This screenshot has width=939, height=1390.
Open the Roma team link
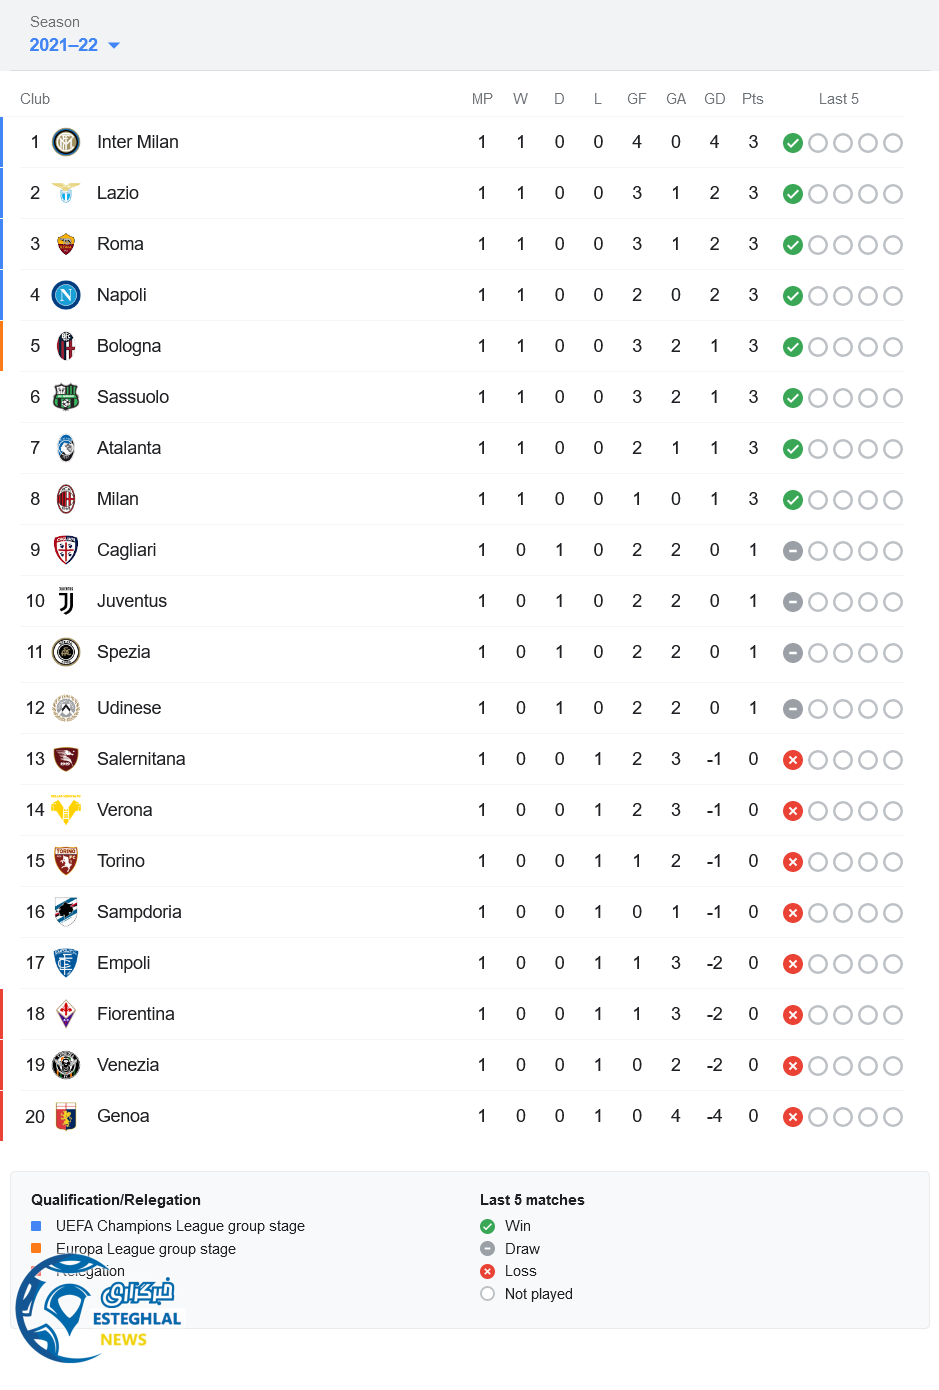click(120, 244)
